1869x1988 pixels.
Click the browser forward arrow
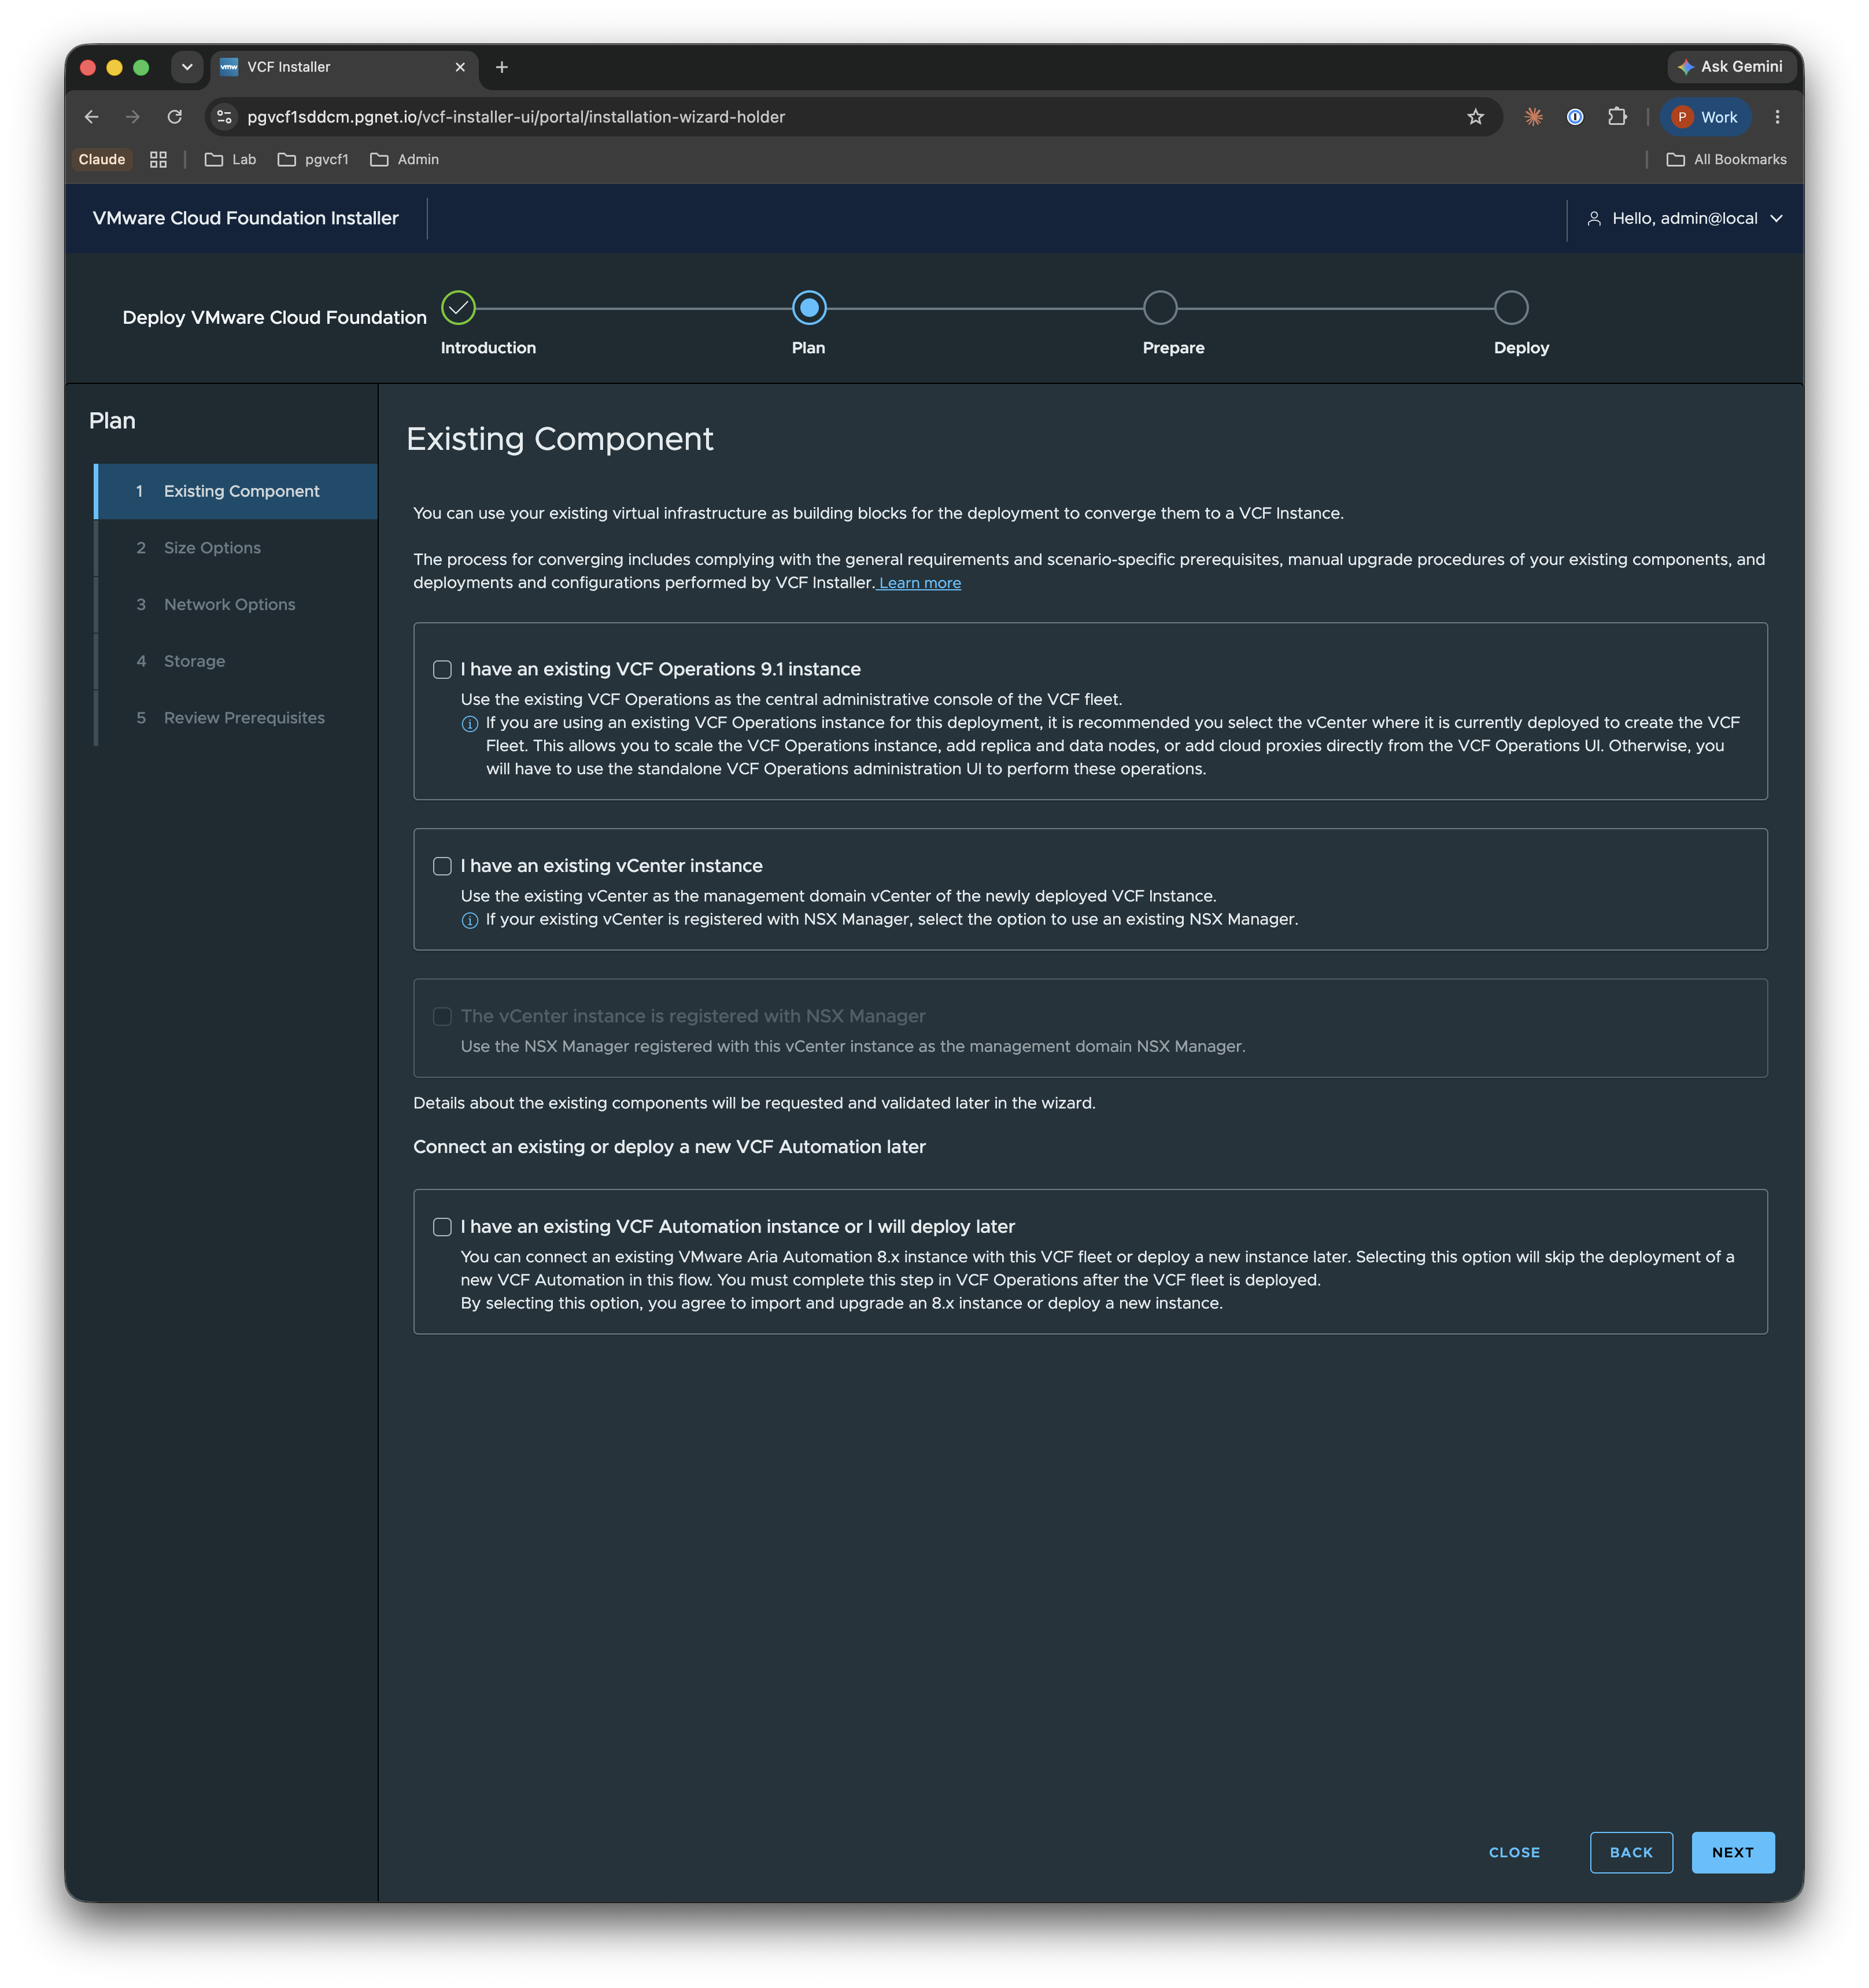[x=133, y=117]
